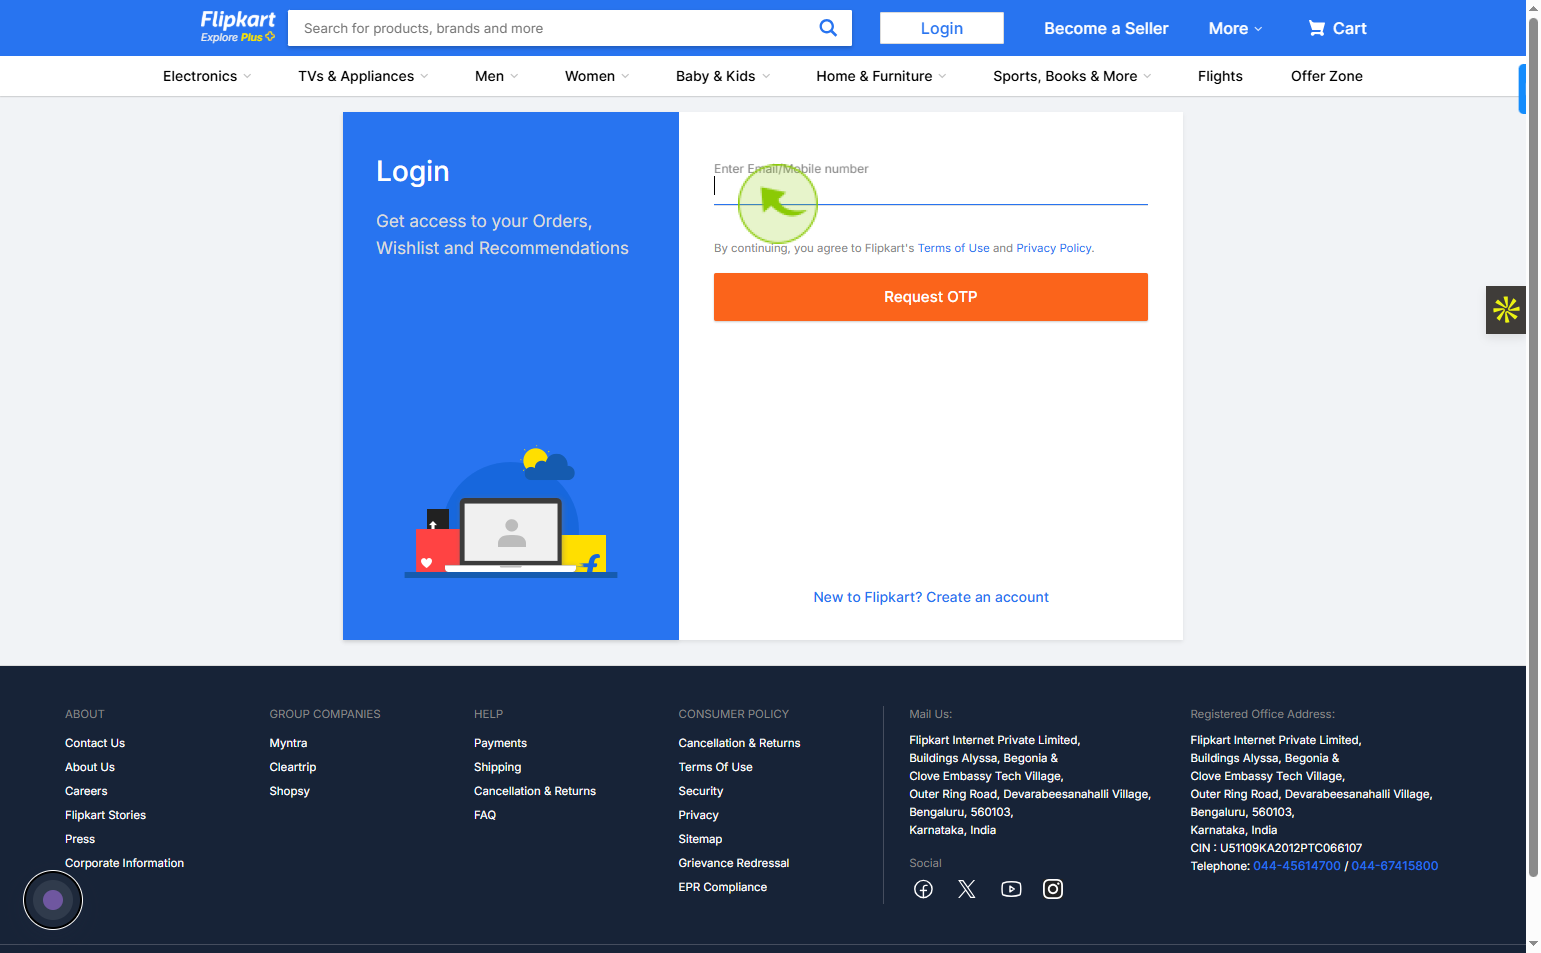Open Flipkart Stories footer link
The image size is (1541, 953).
click(x=105, y=815)
